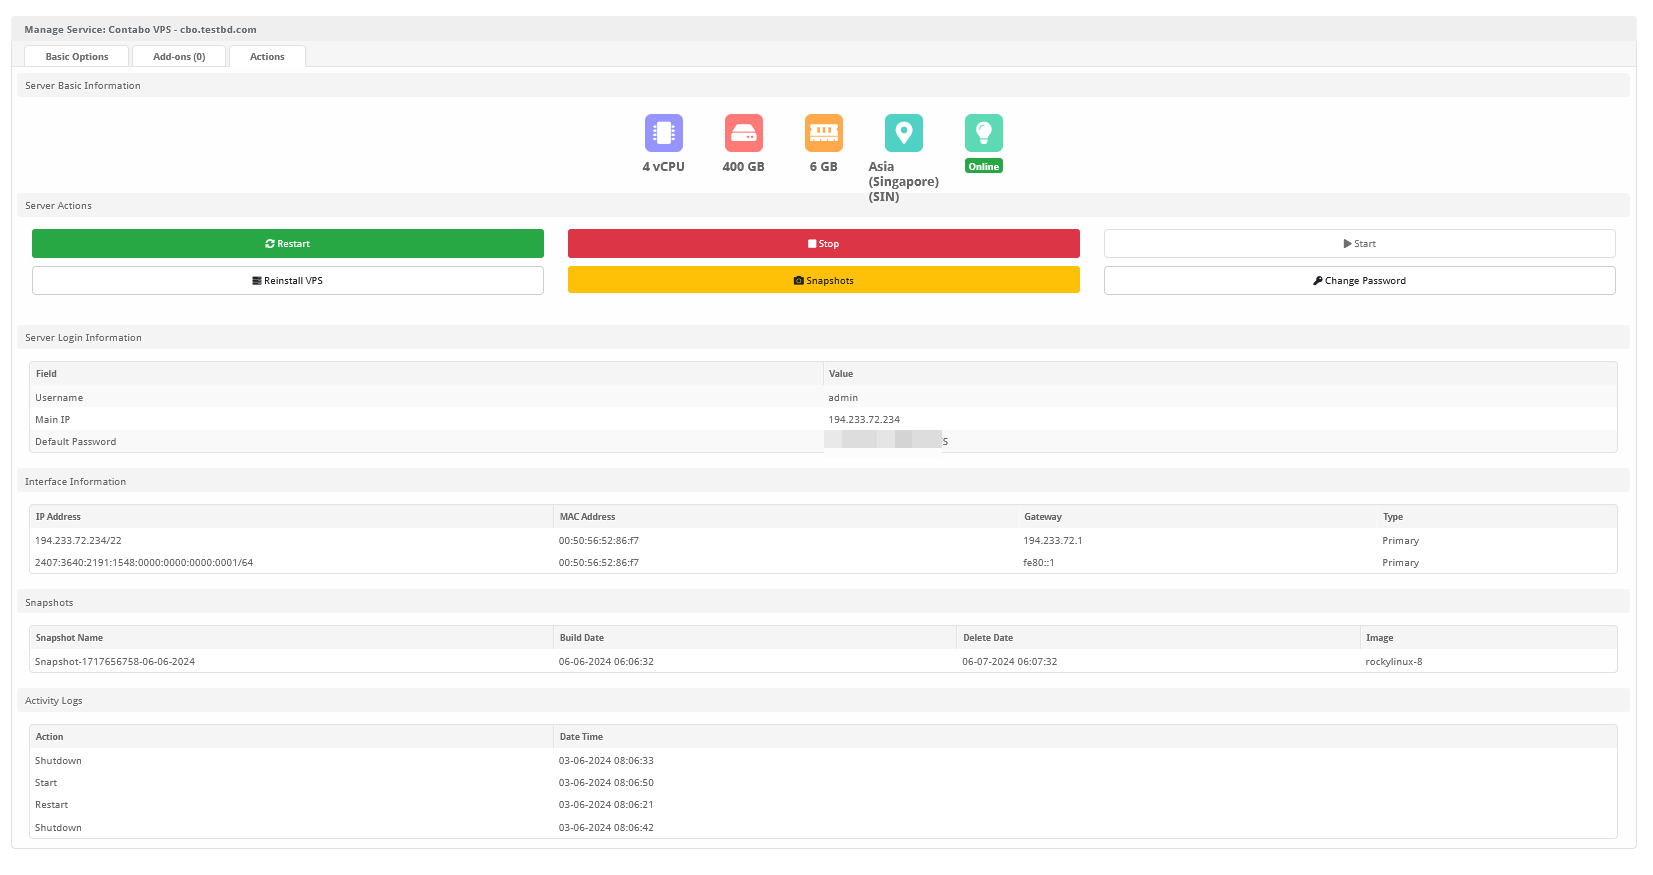This screenshot has width=1653, height=875.
Task: Click the Reinstall VPS button
Action: (x=288, y=281)
